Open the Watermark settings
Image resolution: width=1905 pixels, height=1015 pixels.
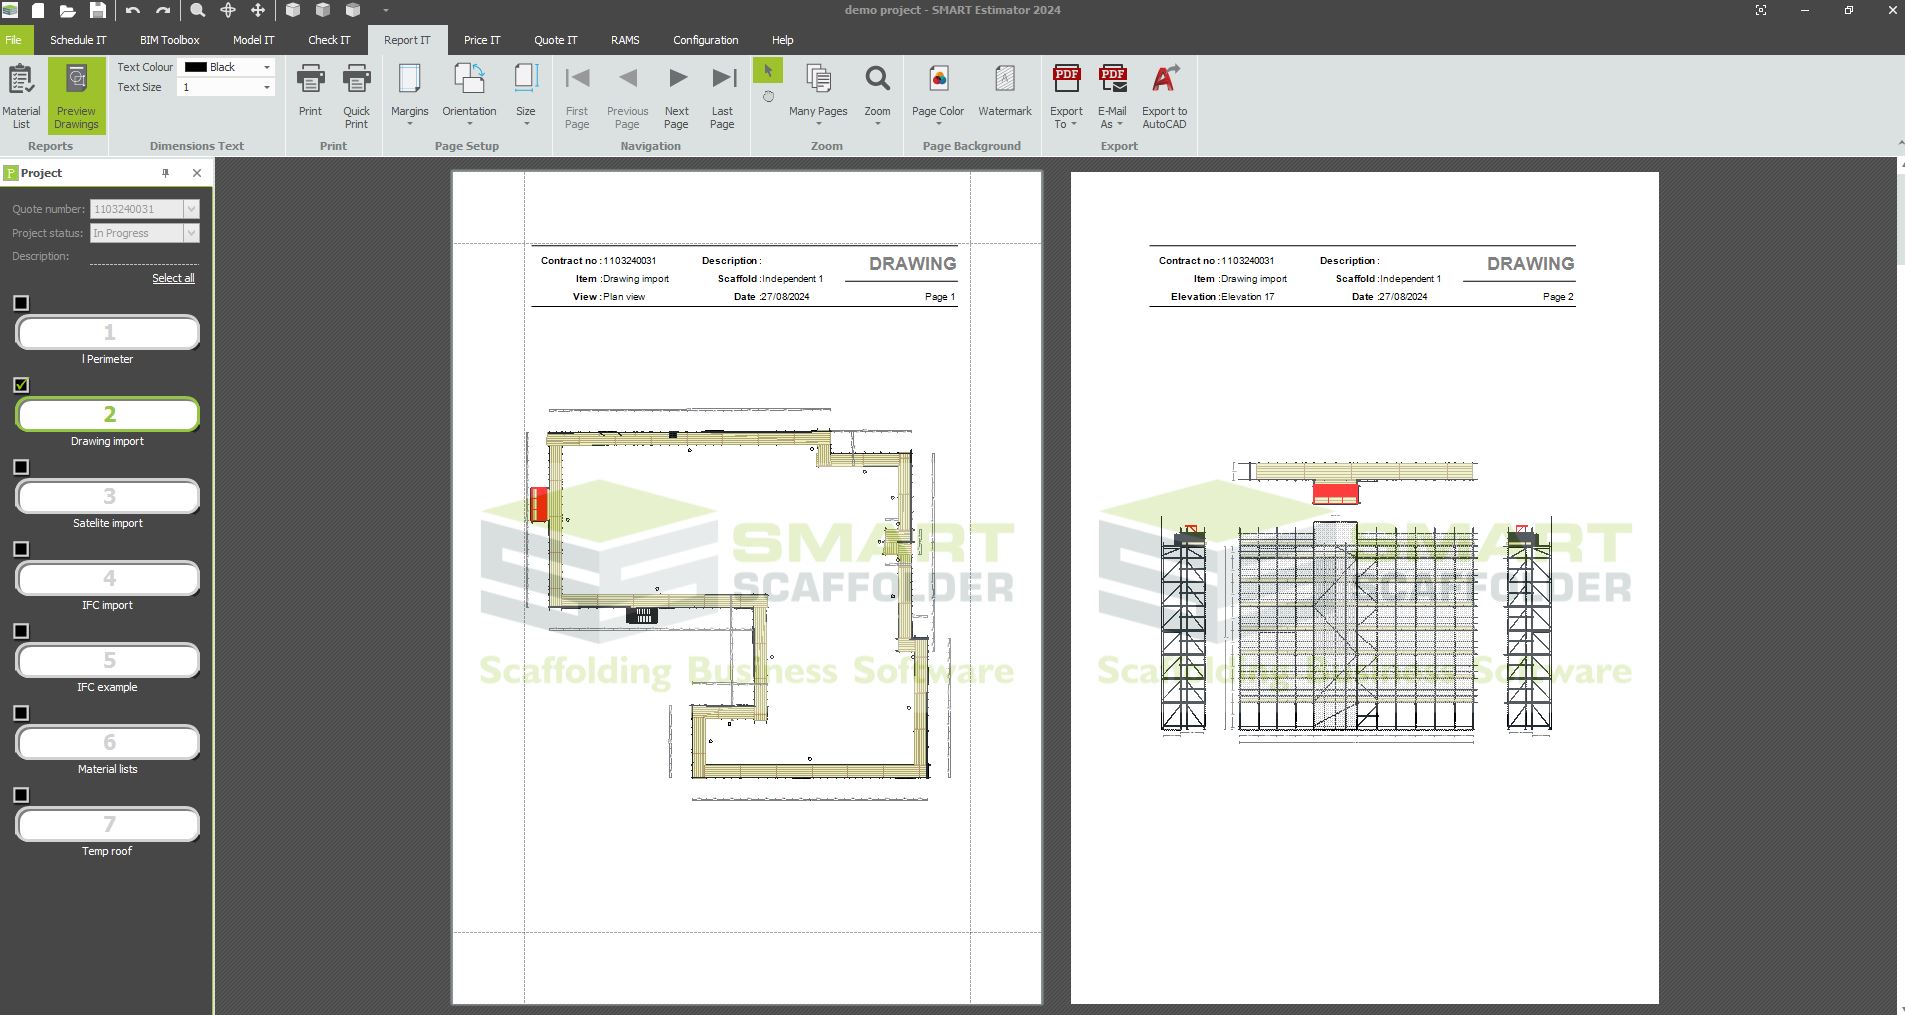coord(1004,92)
